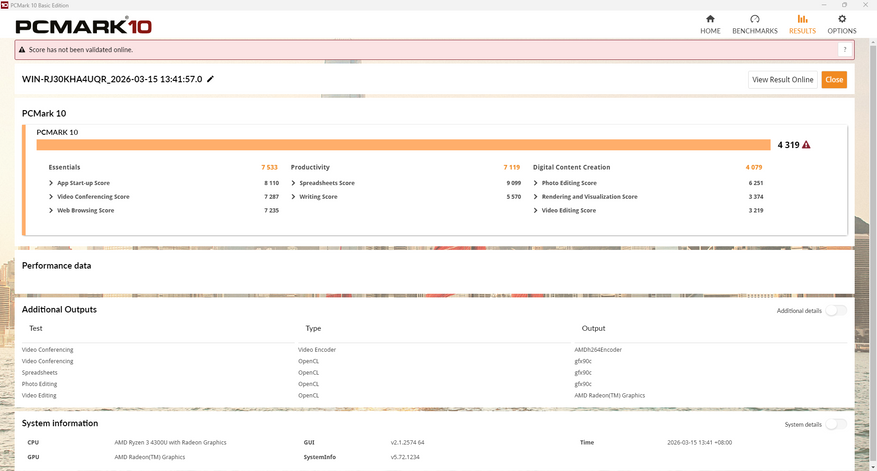The height and width of the screenshot is (471, 877).
Task: Open the Benchmarks gauge icon
Action: click(755, 19)
